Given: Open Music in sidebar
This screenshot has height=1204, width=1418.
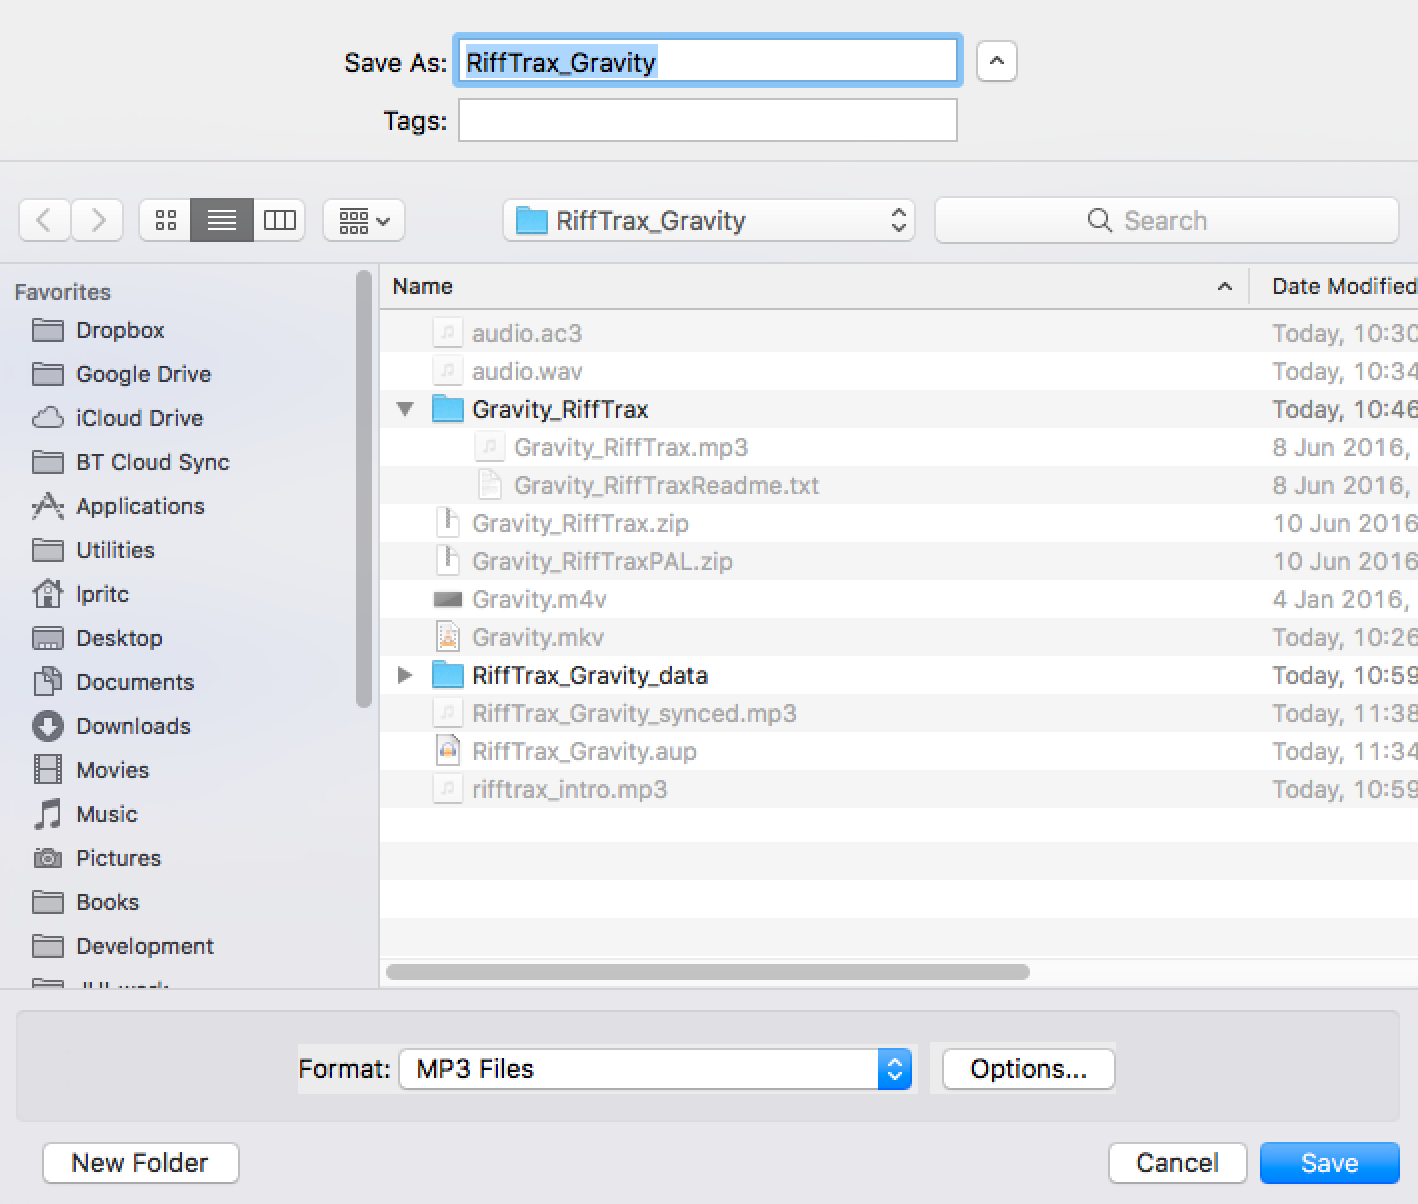Looking at the screenshot, I should 85,814.
